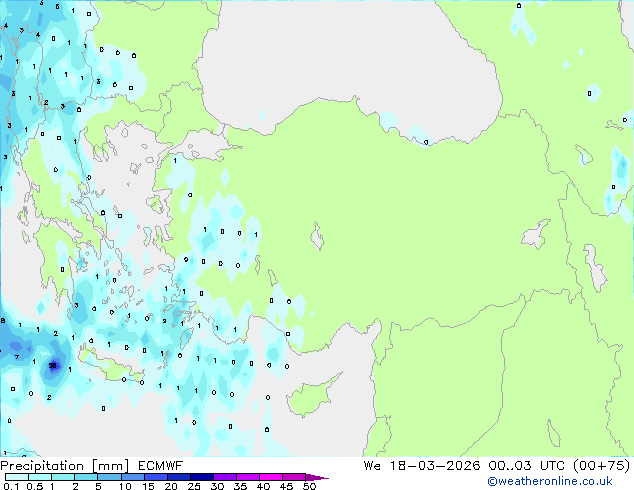
Task: Select legend swatch between 40 and 45
Action: 271,477
